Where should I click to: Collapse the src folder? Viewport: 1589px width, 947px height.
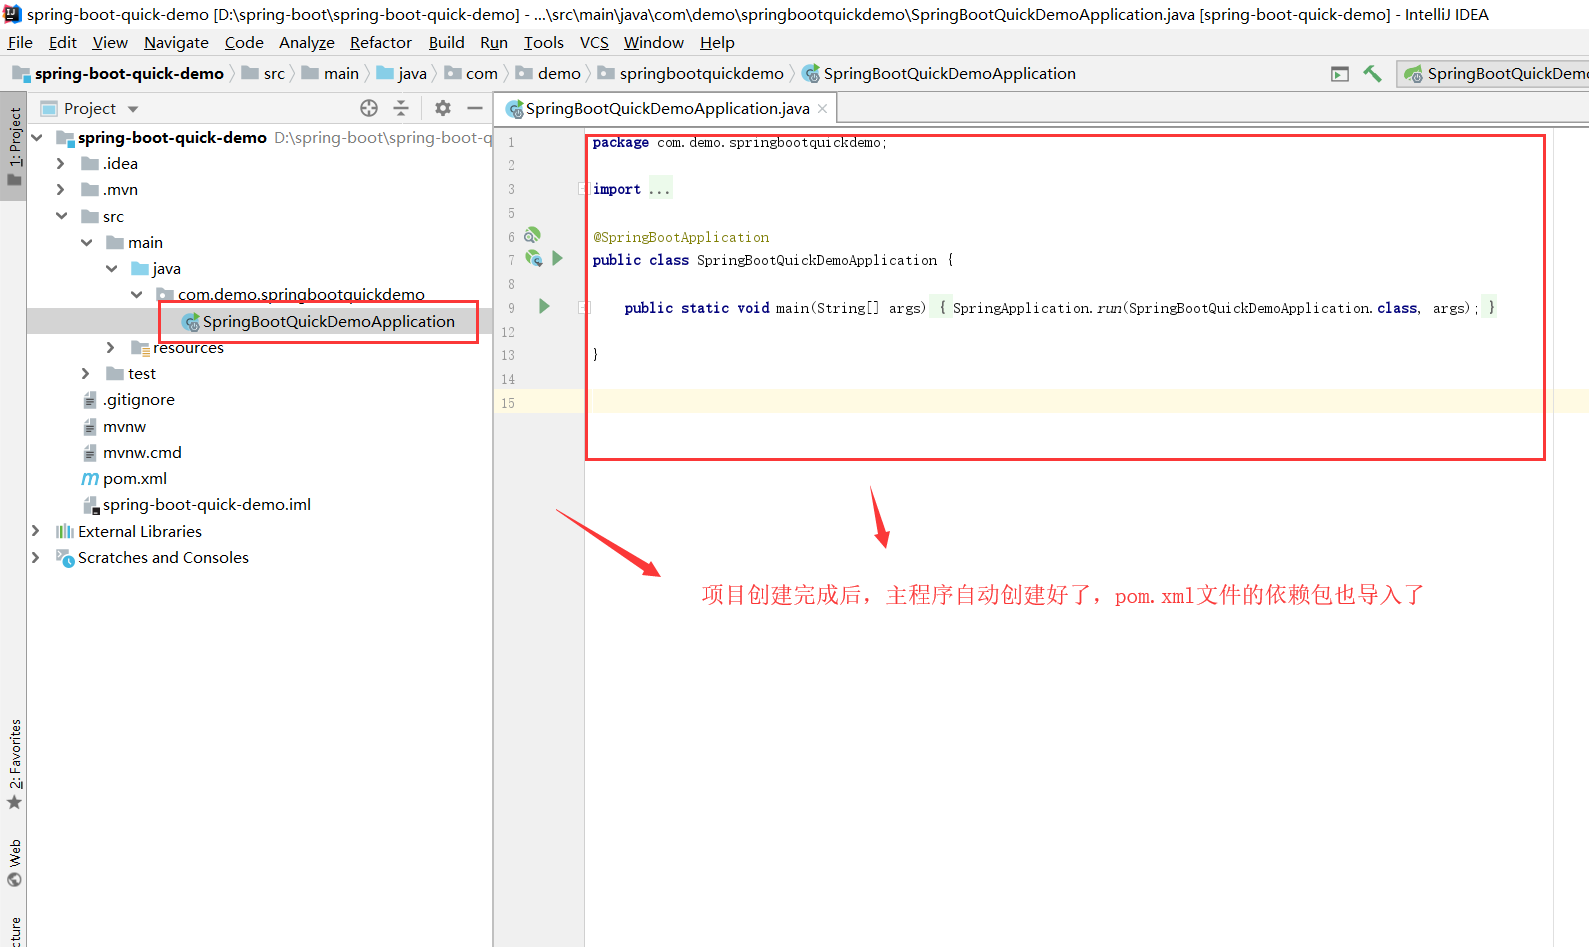[x=61, y=216]
